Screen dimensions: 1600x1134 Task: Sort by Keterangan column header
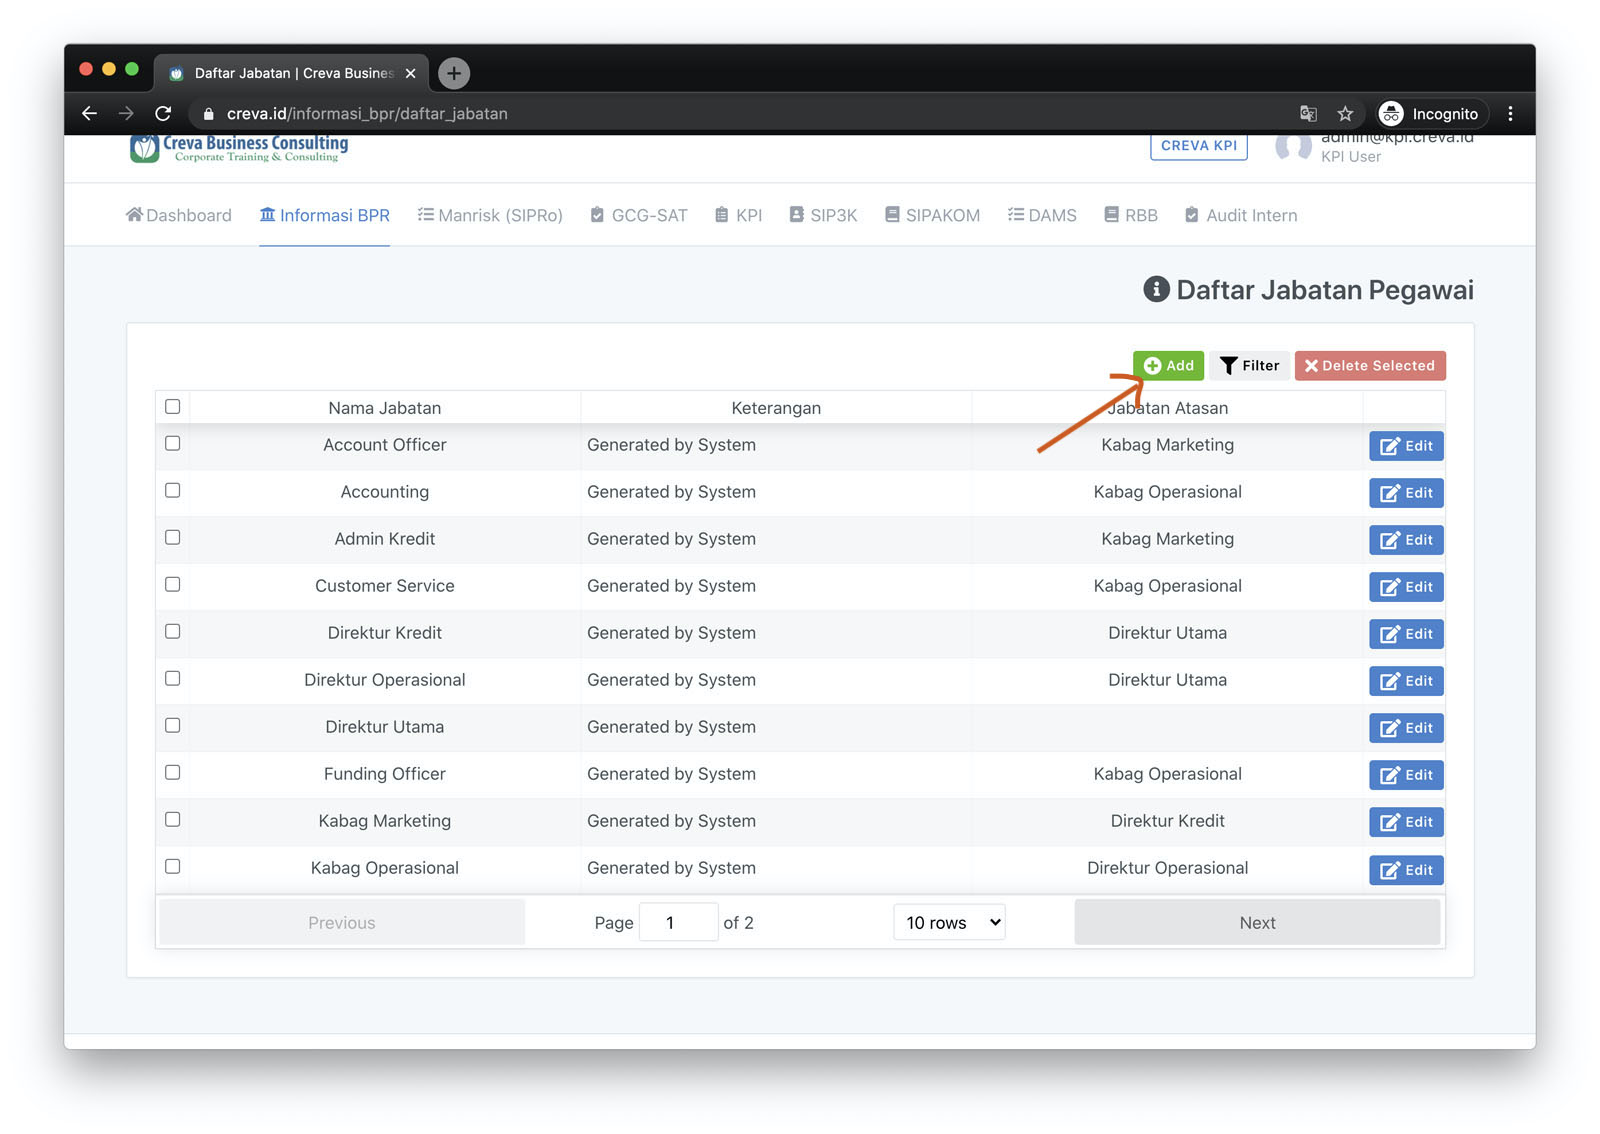tap(776, 408)
